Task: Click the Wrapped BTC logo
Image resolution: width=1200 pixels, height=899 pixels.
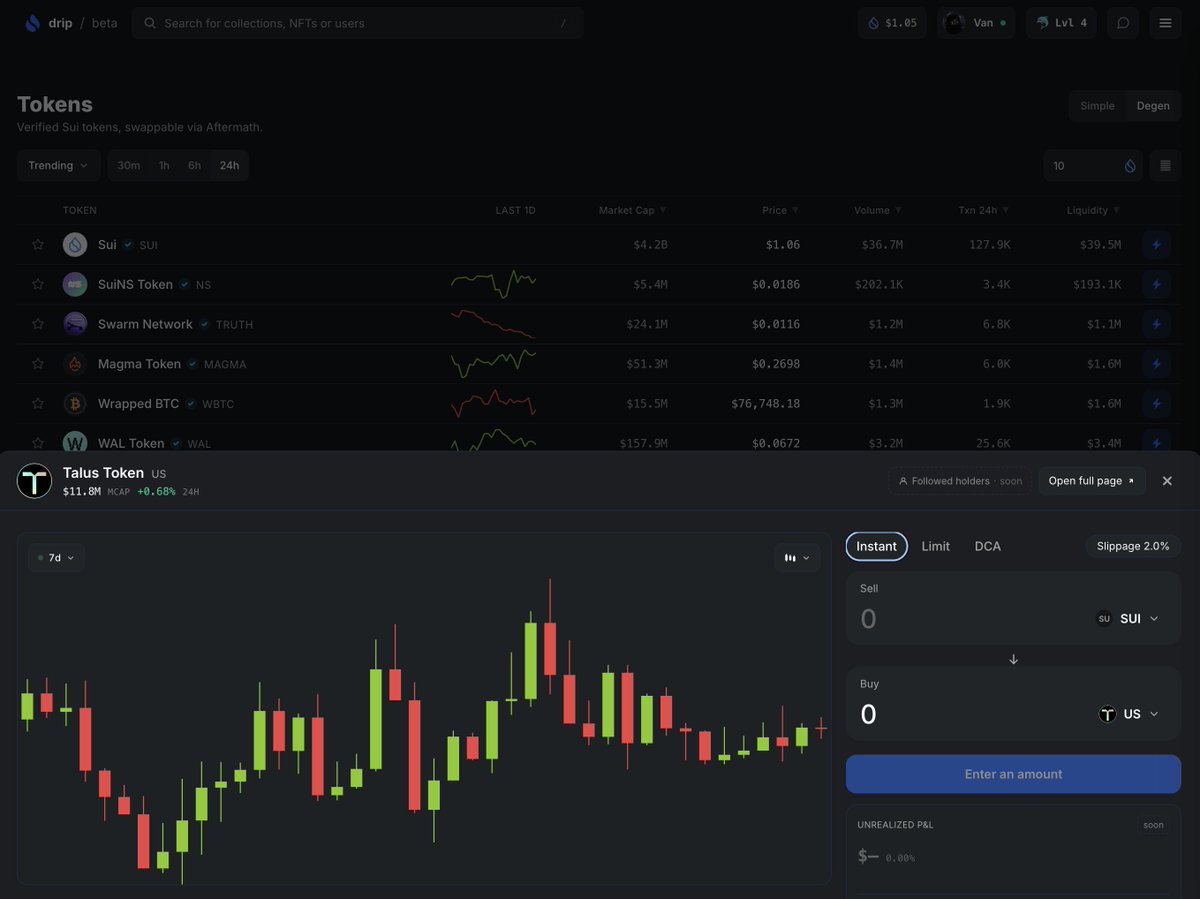Action: (x=75, y=404)
